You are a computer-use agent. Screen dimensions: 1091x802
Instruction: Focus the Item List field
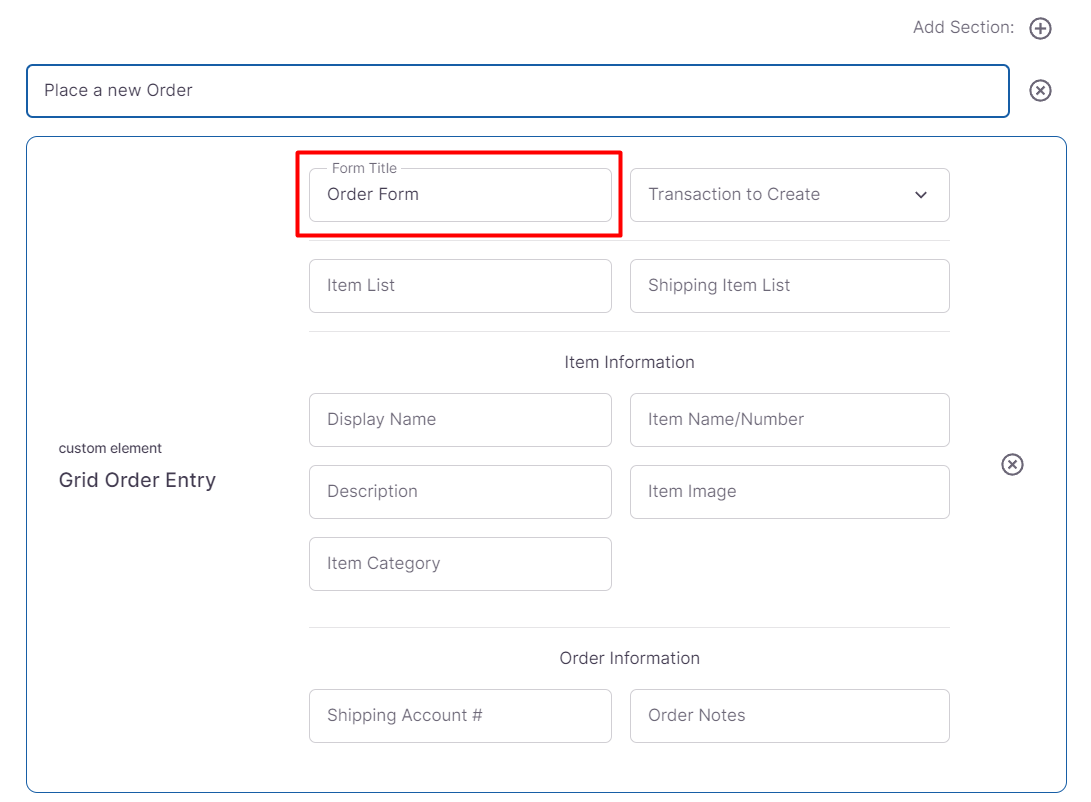(460, 286)
